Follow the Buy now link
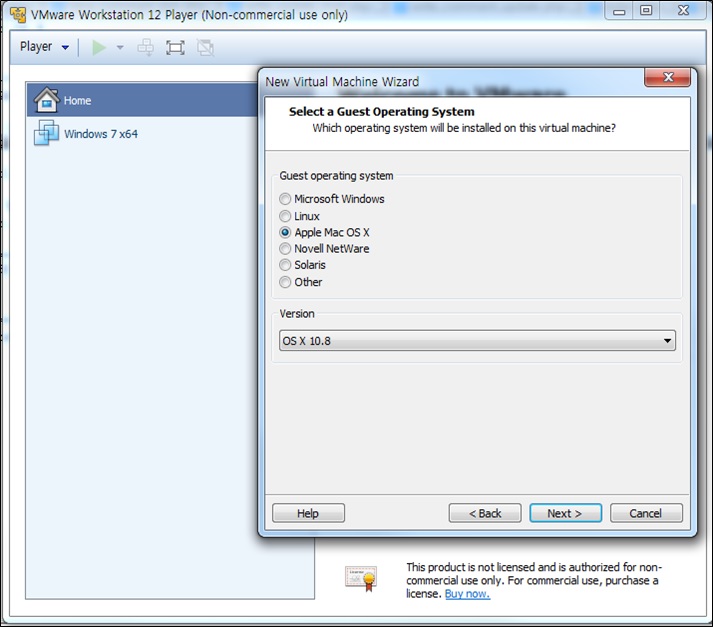The height and width of the screenshot is (627, 713). tap(467, 594)
